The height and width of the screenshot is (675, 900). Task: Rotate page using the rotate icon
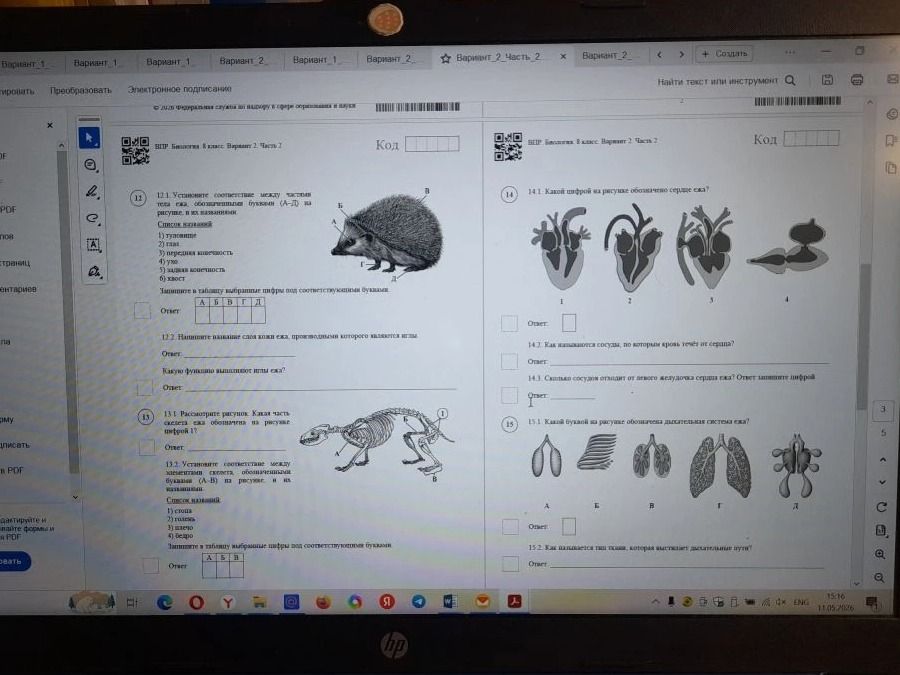click(882, 507)
